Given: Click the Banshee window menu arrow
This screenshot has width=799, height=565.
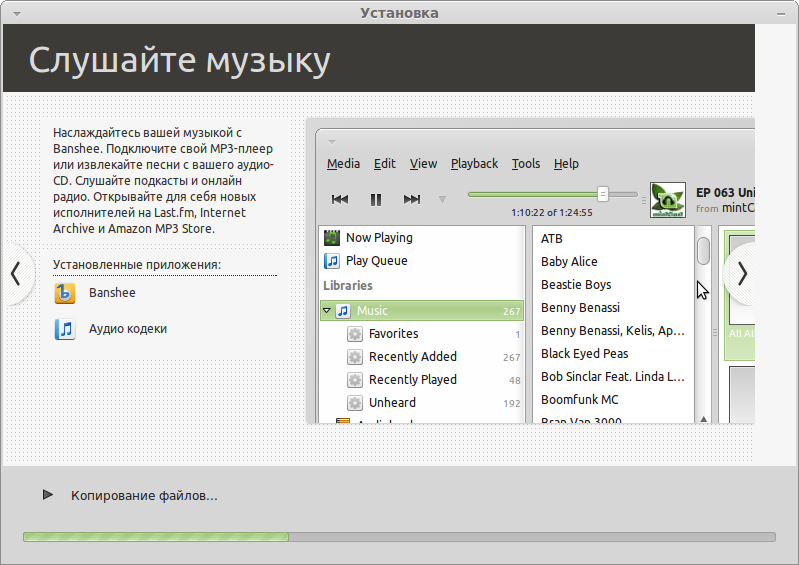Looking at the screenshot, I should [332, 142].
